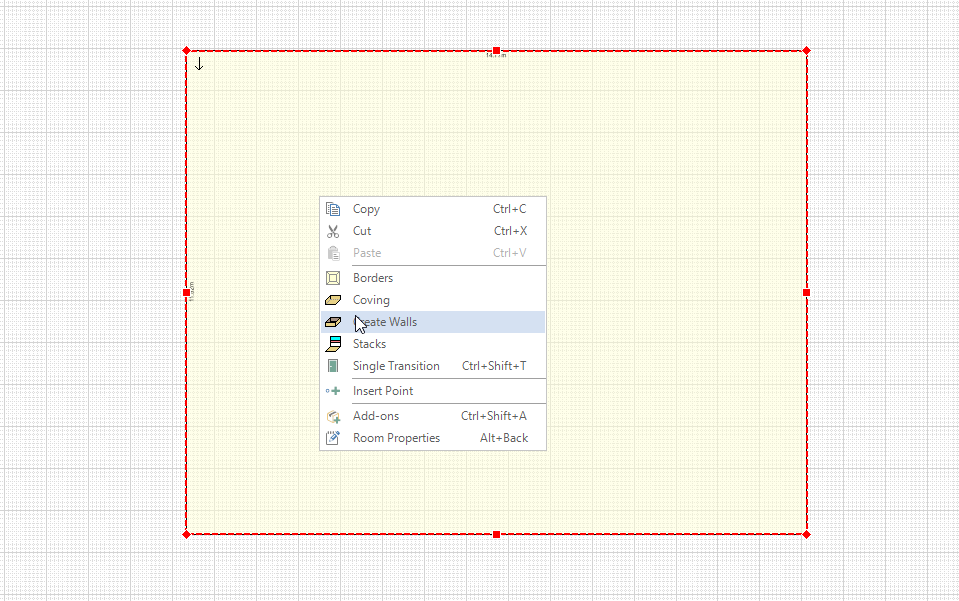Click the Ctrl+Shift+A shortcut text
Image resolution: width=959 pixels, height=601 pixels.
(494, 416)
